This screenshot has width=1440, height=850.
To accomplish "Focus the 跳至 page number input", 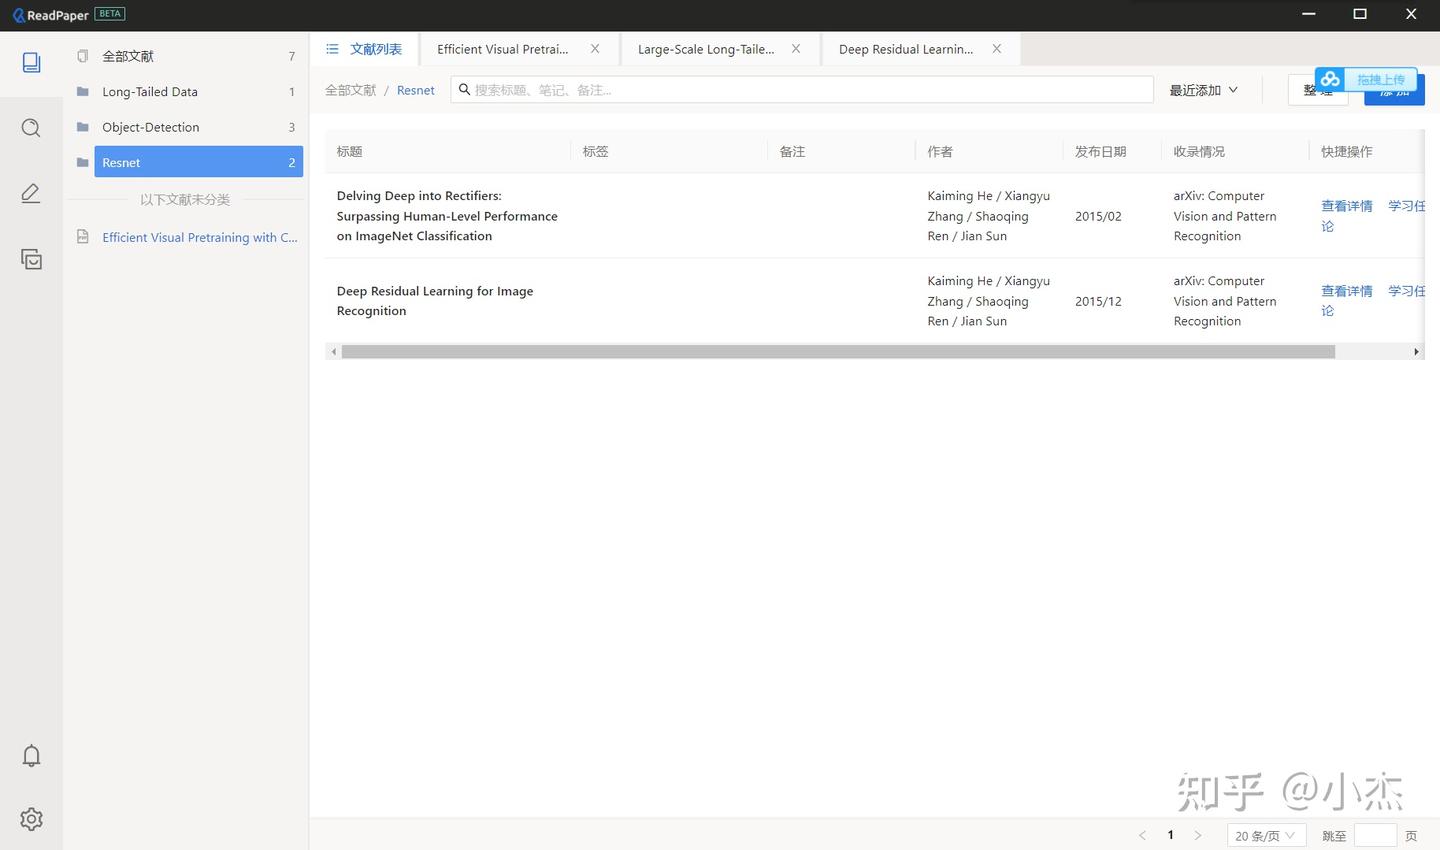I will [x=1375, y=835].
